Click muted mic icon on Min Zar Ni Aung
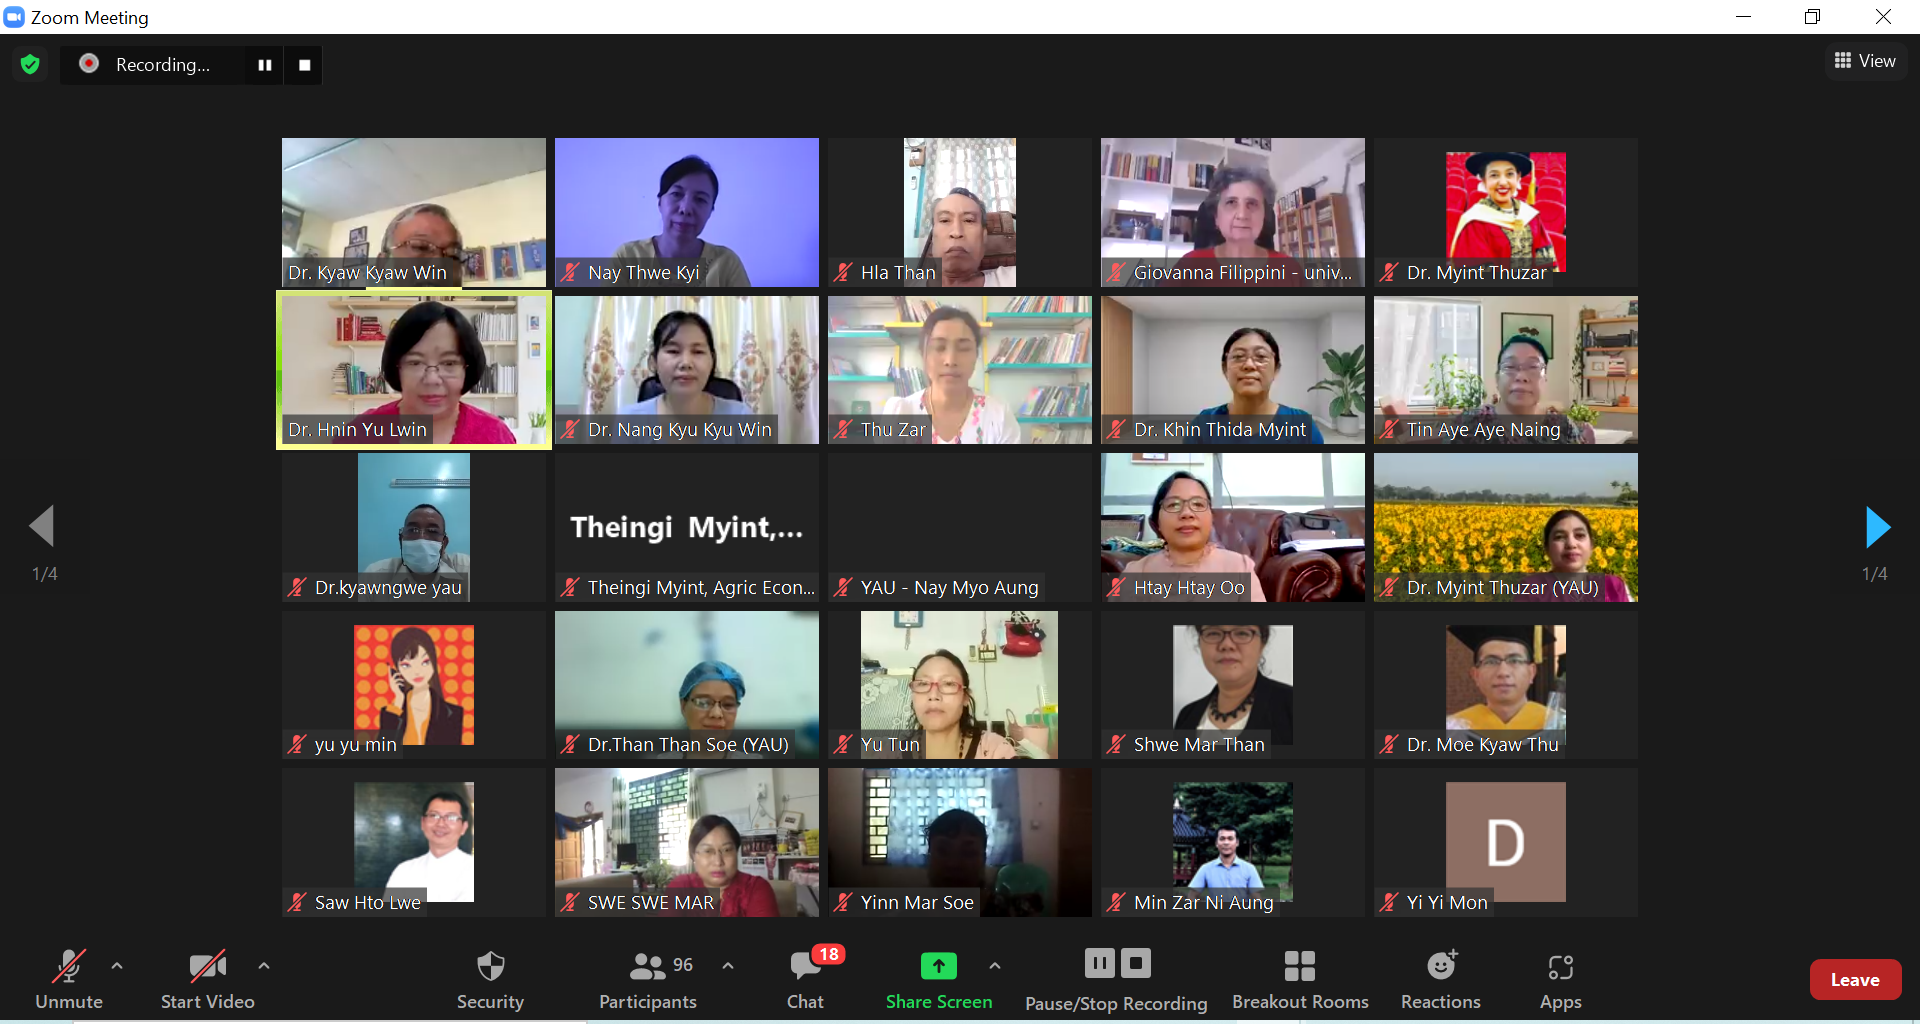 (x=1116, y=902)
